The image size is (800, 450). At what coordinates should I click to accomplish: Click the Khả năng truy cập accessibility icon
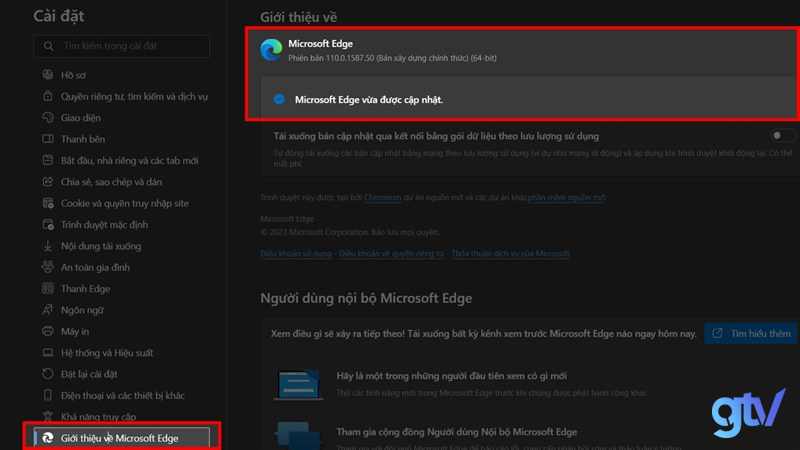tap(47, 416)
